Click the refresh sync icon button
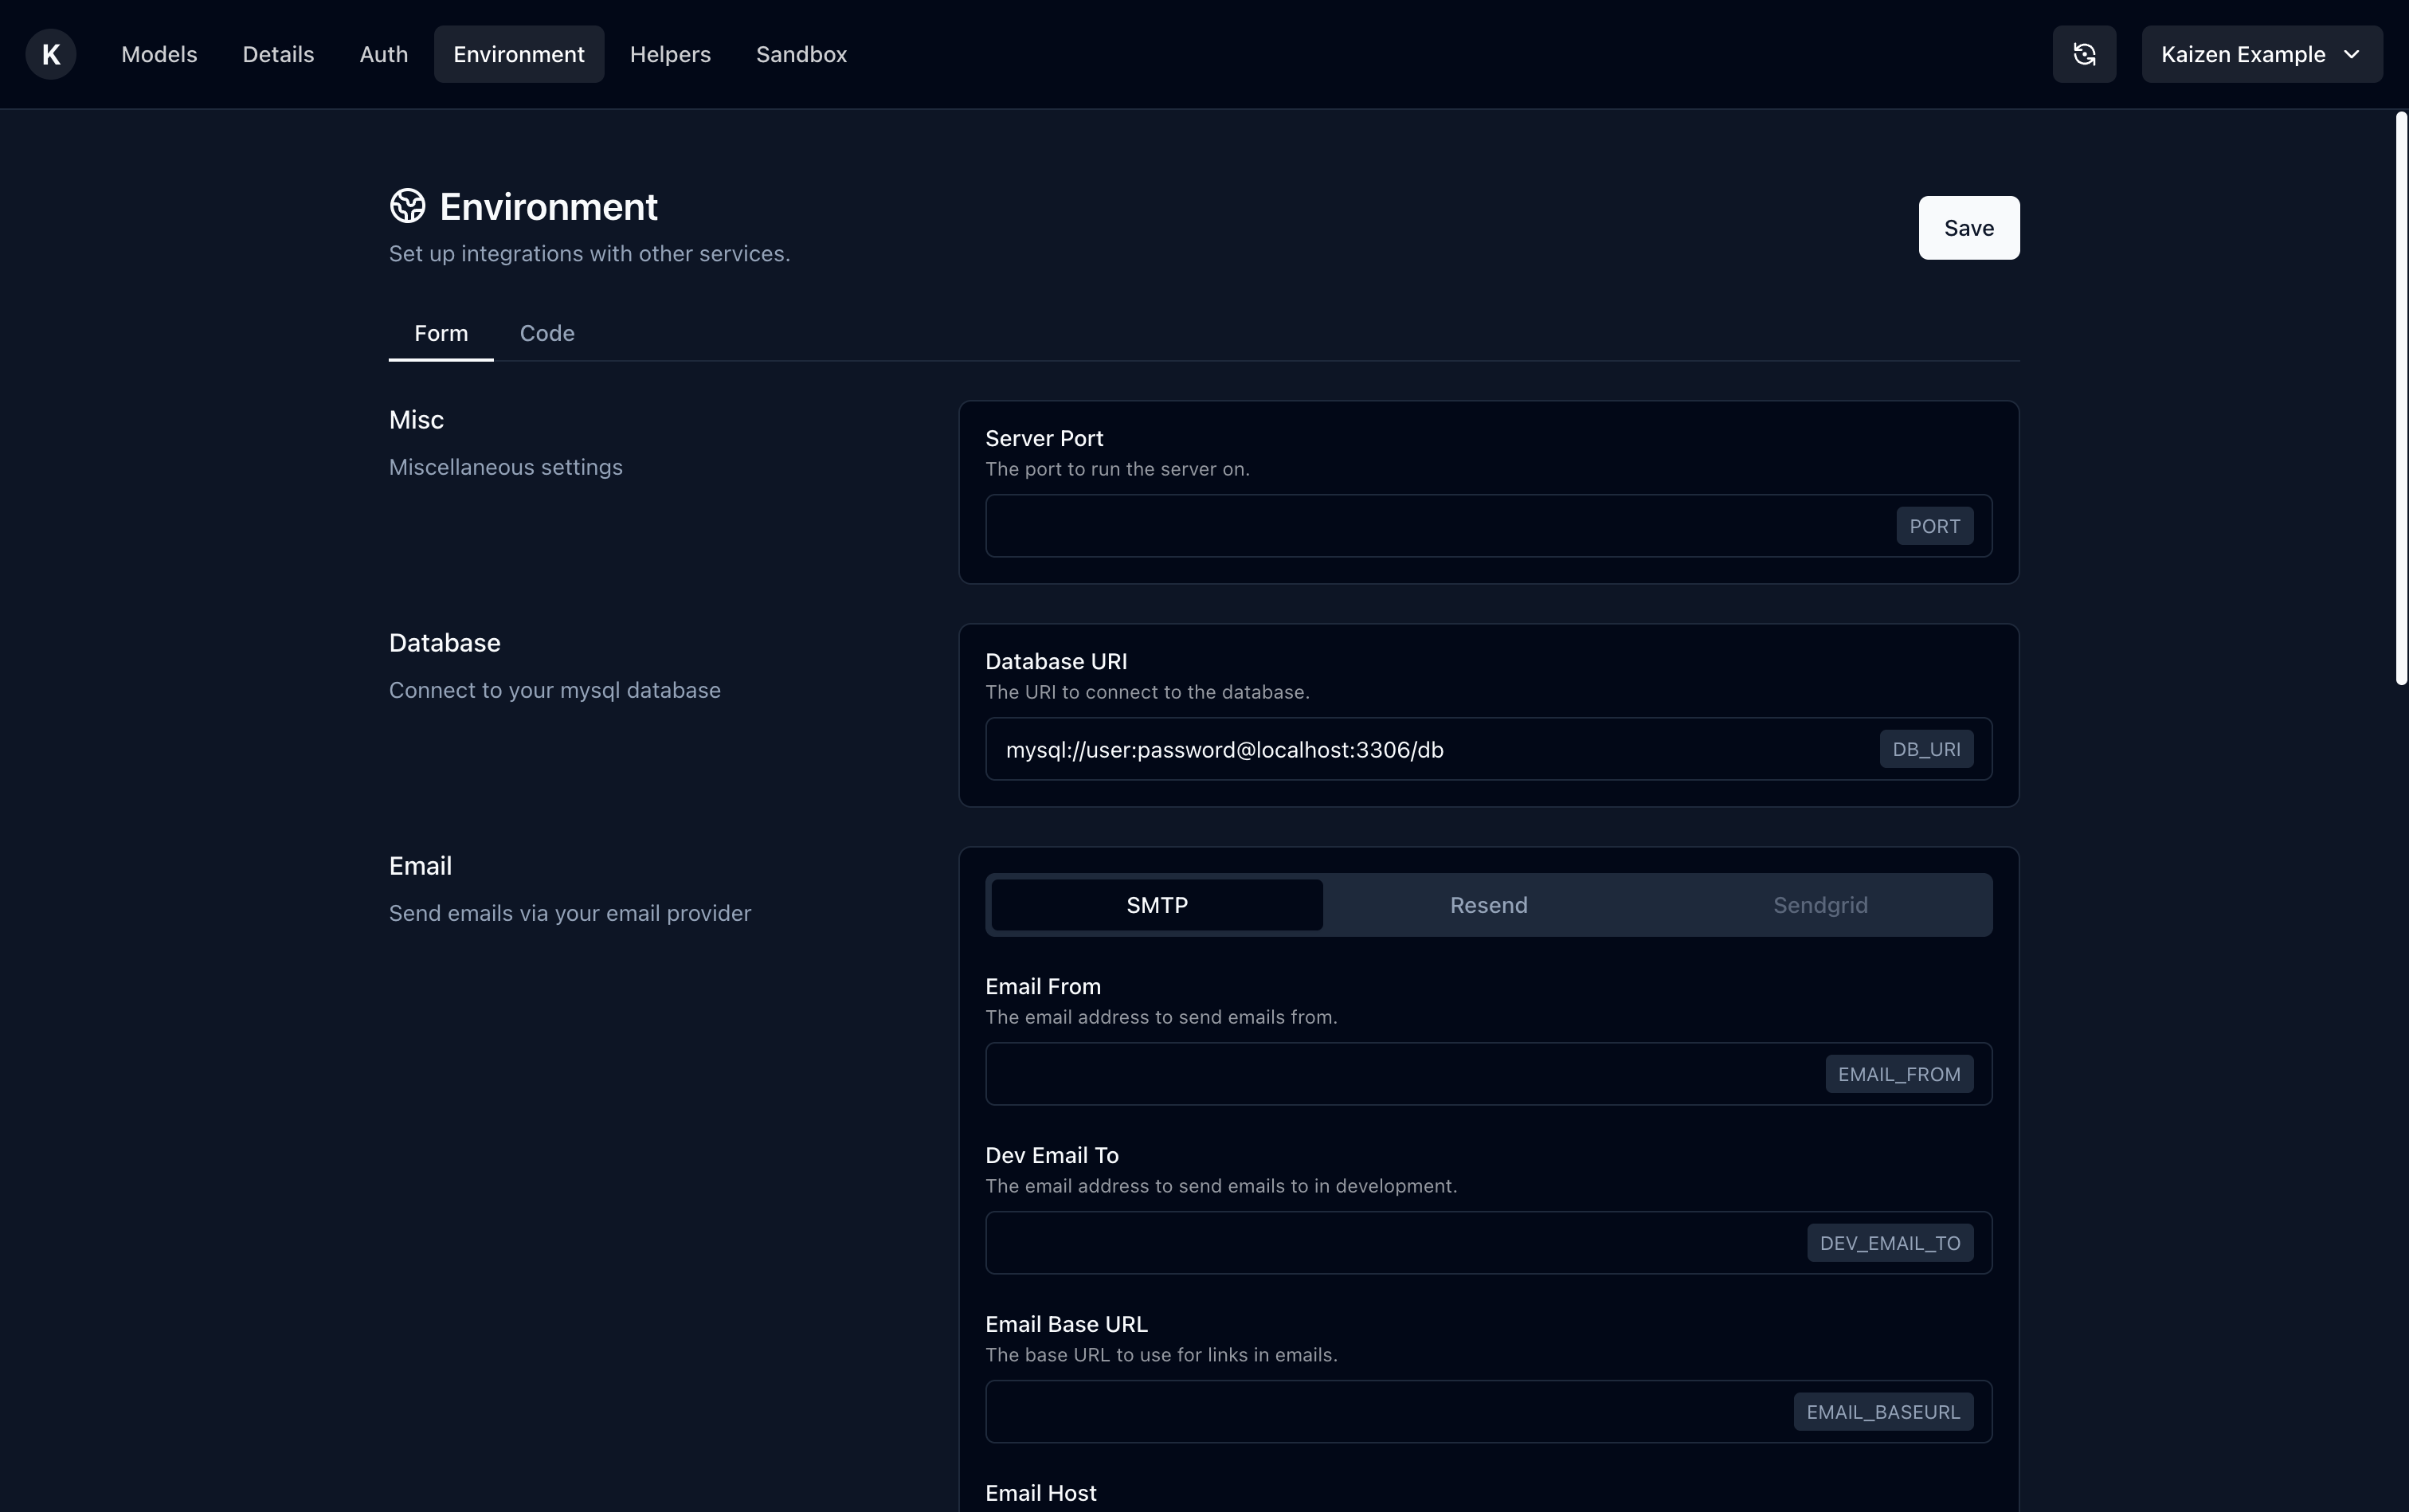Screen dimensions: 2409x1512 coord(2084,54)
